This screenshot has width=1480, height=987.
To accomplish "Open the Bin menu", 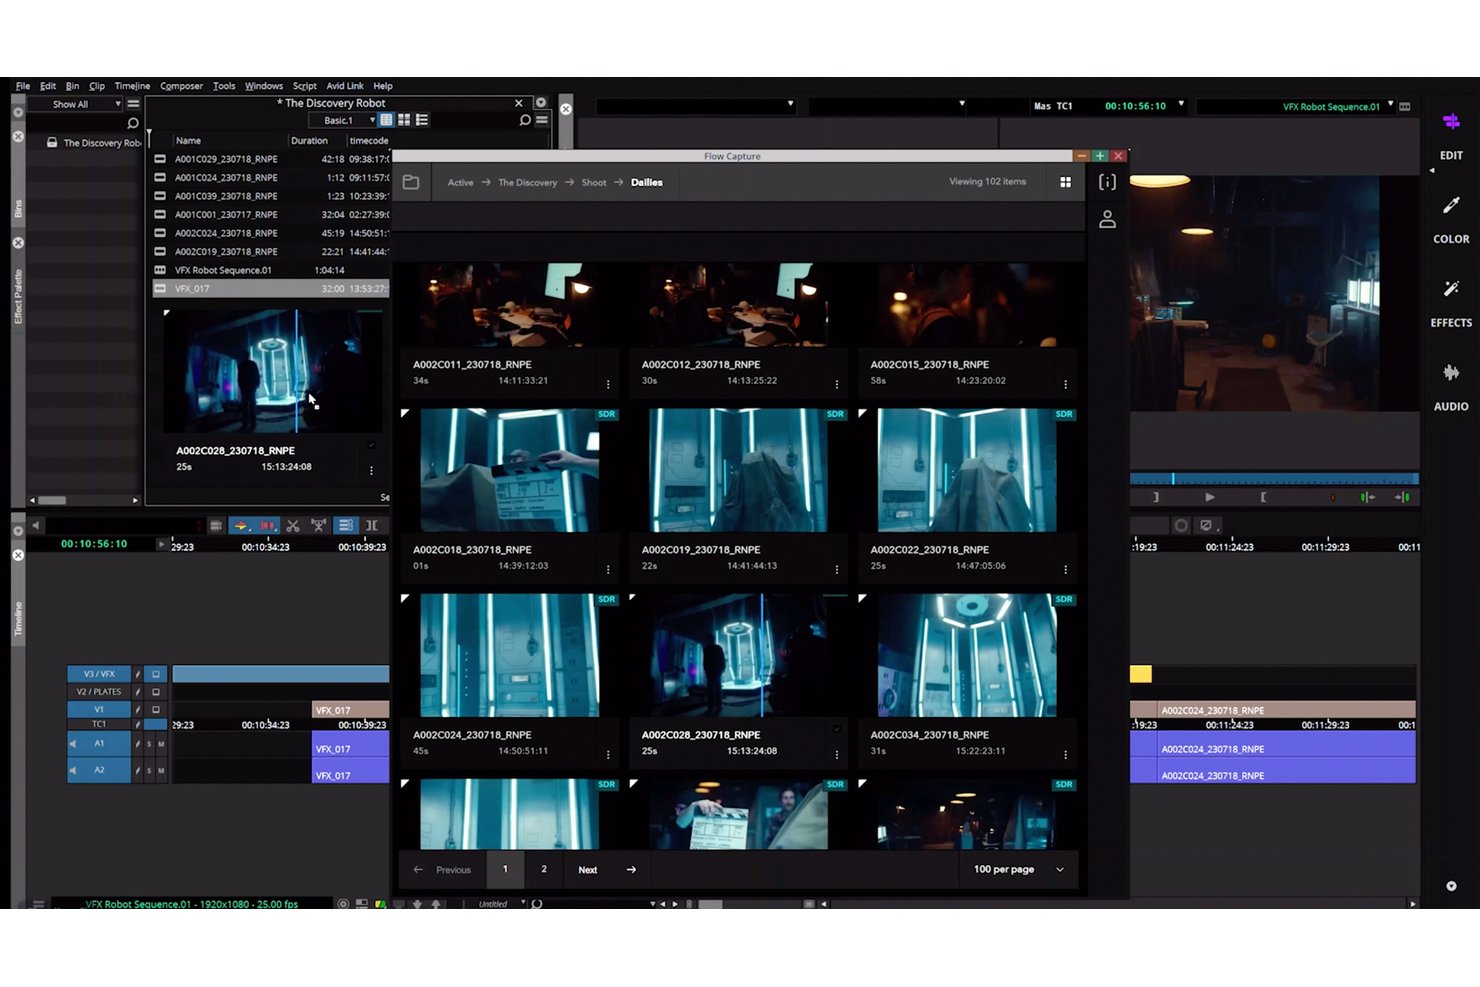I will [72, 86].
